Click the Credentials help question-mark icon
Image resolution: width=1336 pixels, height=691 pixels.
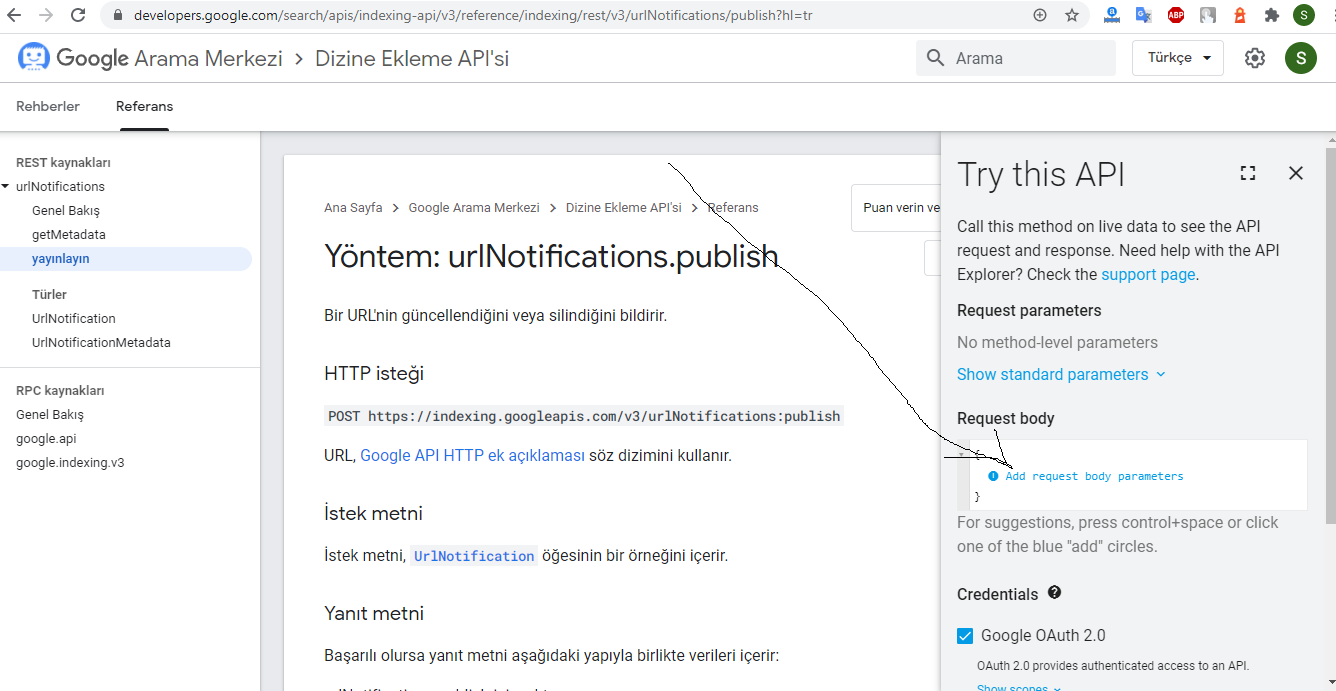pos(1054,593)
